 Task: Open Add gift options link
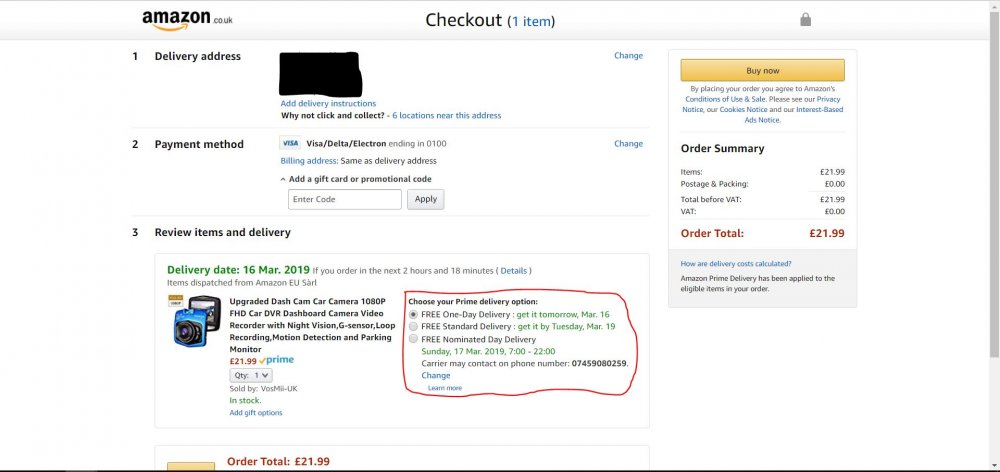pos(256,413)
